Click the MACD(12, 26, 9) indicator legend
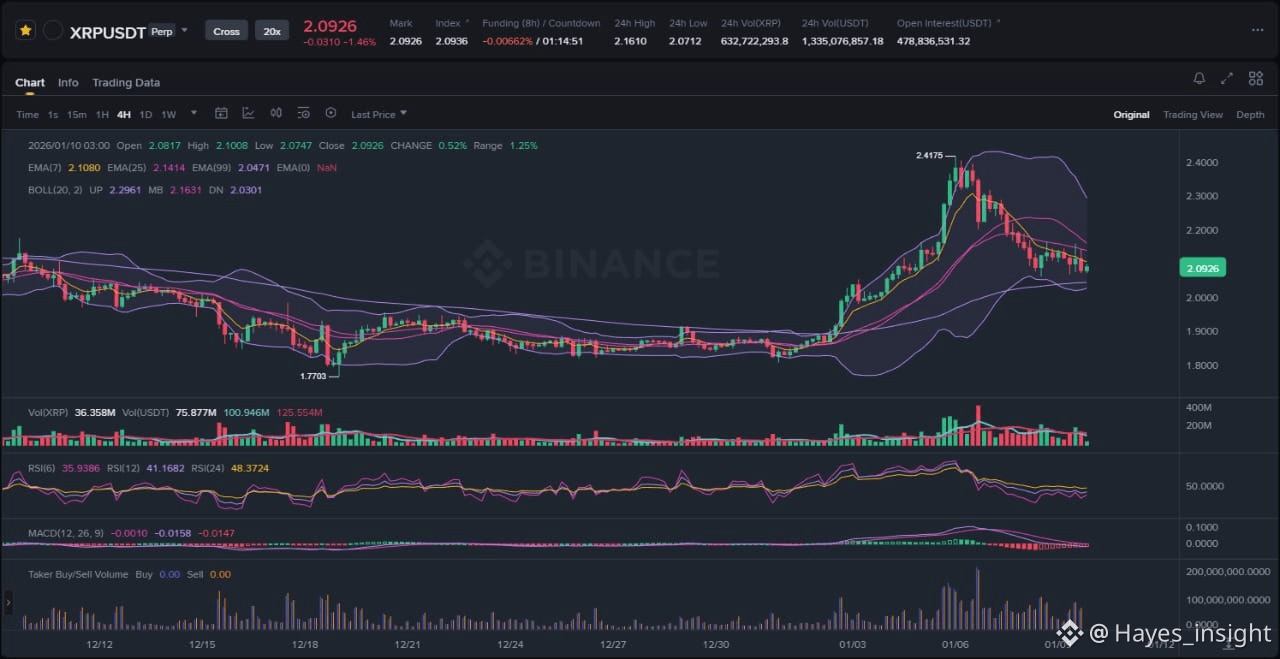 point(65,533)
